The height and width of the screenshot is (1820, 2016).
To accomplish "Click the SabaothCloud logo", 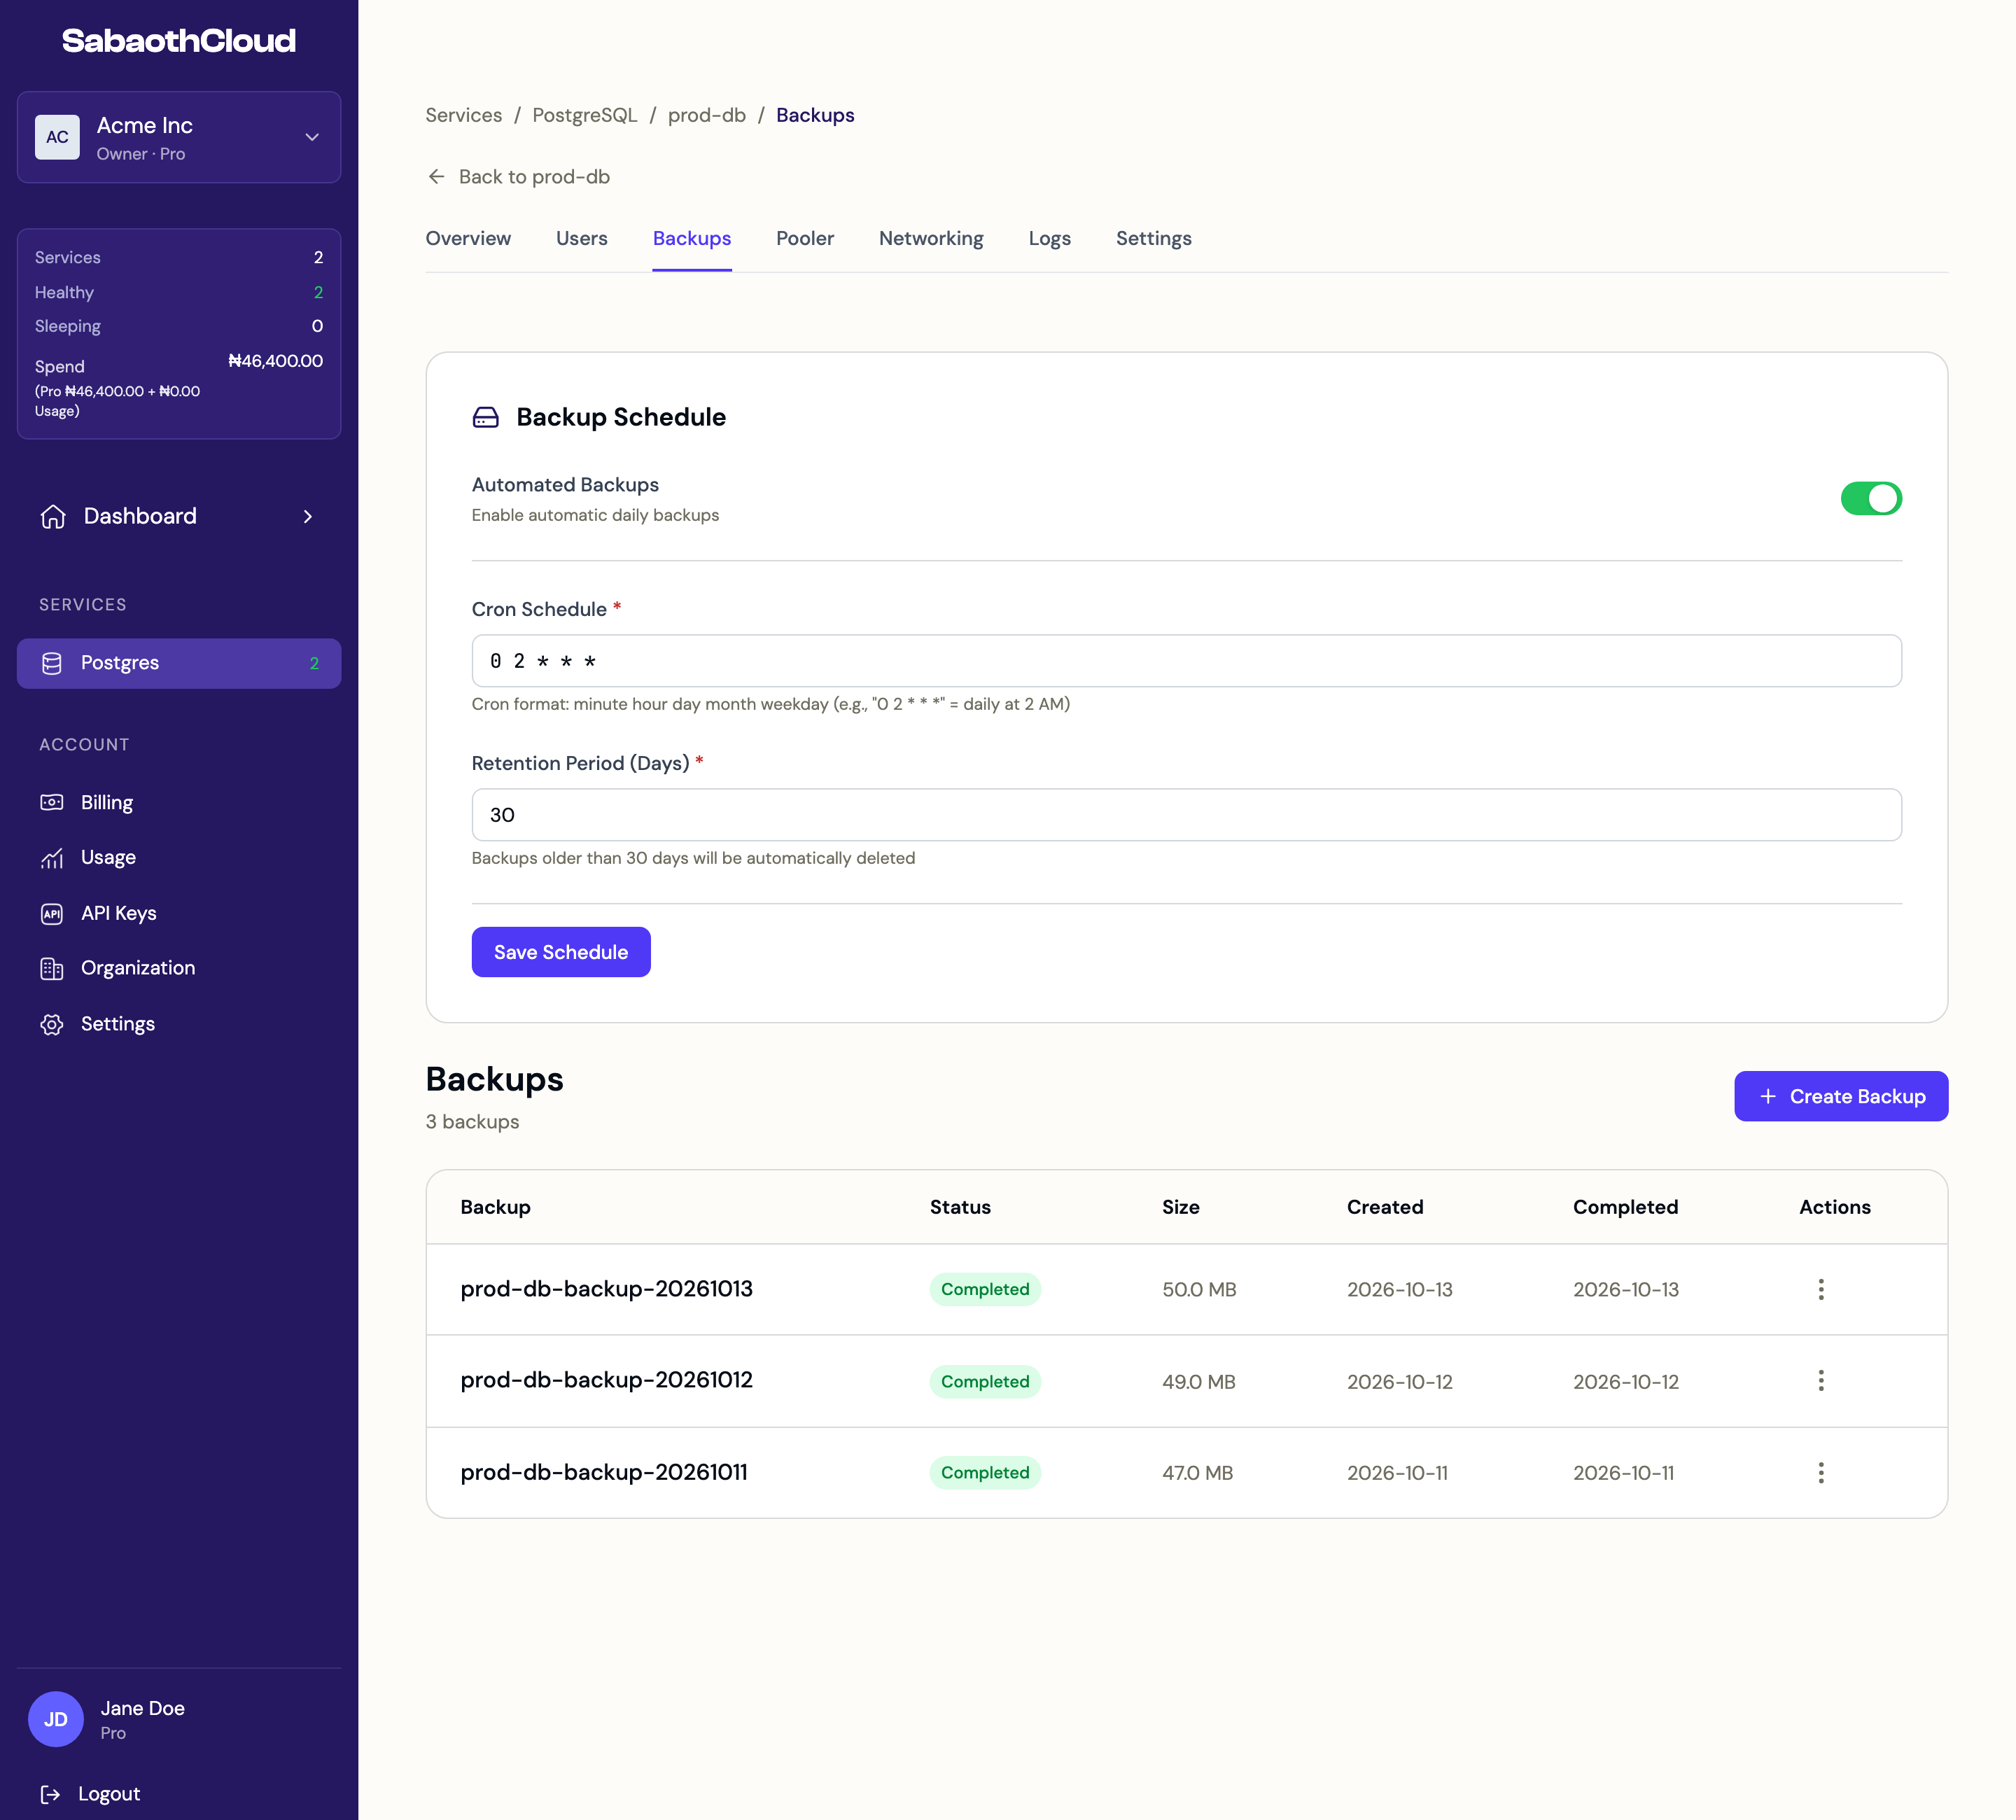I will [179, 41].
